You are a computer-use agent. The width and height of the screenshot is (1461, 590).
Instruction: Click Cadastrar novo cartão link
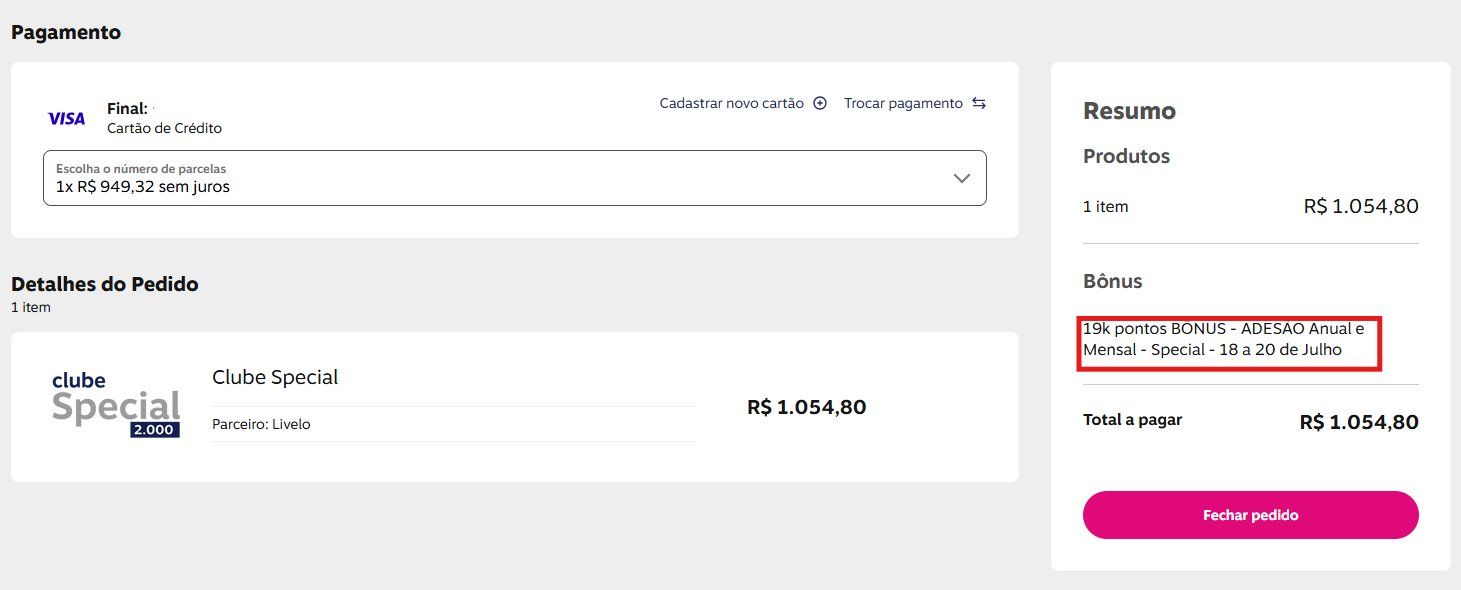point(732,103)
